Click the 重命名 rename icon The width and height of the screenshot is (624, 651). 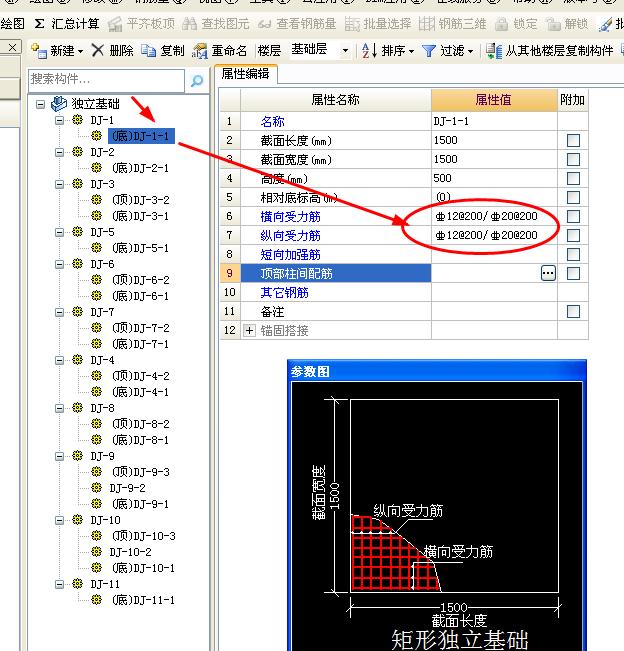click(x=199, y=51)
